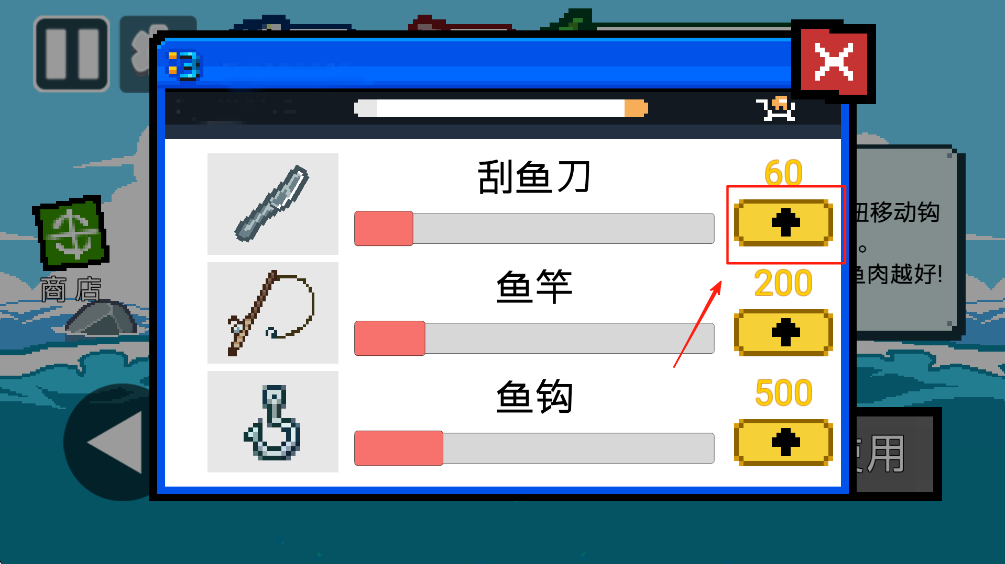Click the white bar in the dialog header
The image size is (1005, 564).
click(501, 108)
